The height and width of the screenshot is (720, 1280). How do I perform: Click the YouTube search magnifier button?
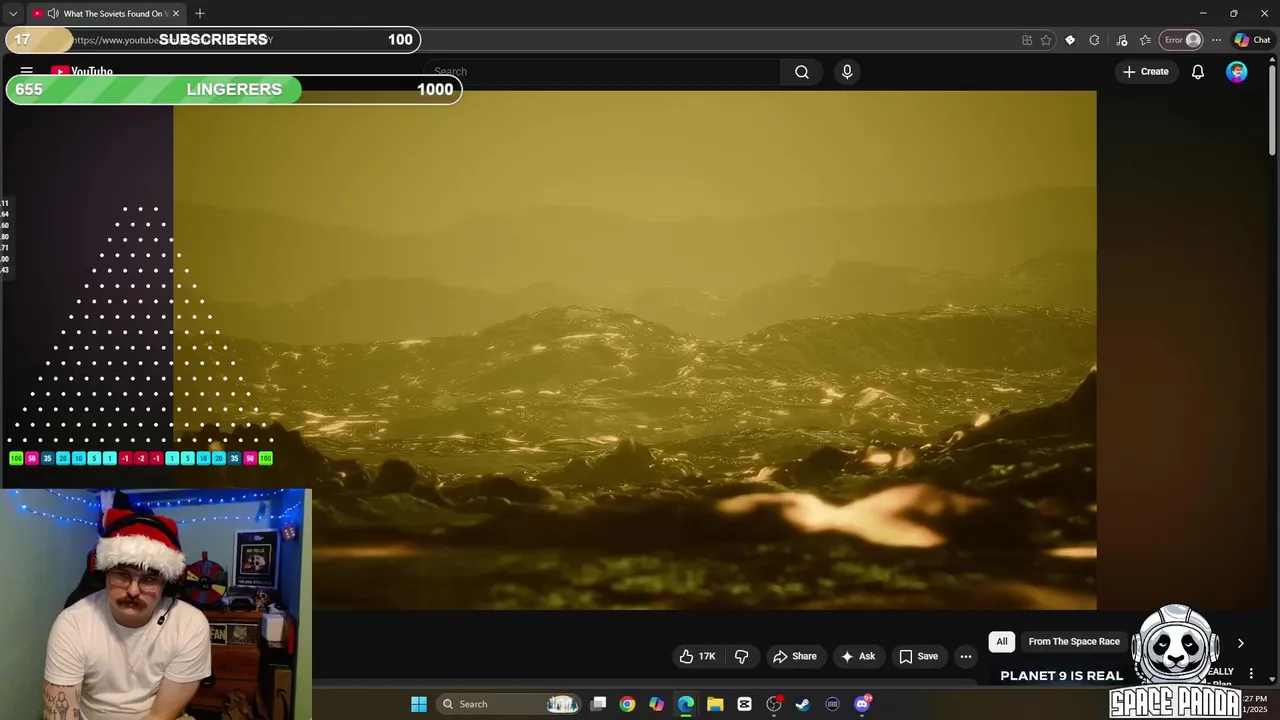click(x=802, y=72)
